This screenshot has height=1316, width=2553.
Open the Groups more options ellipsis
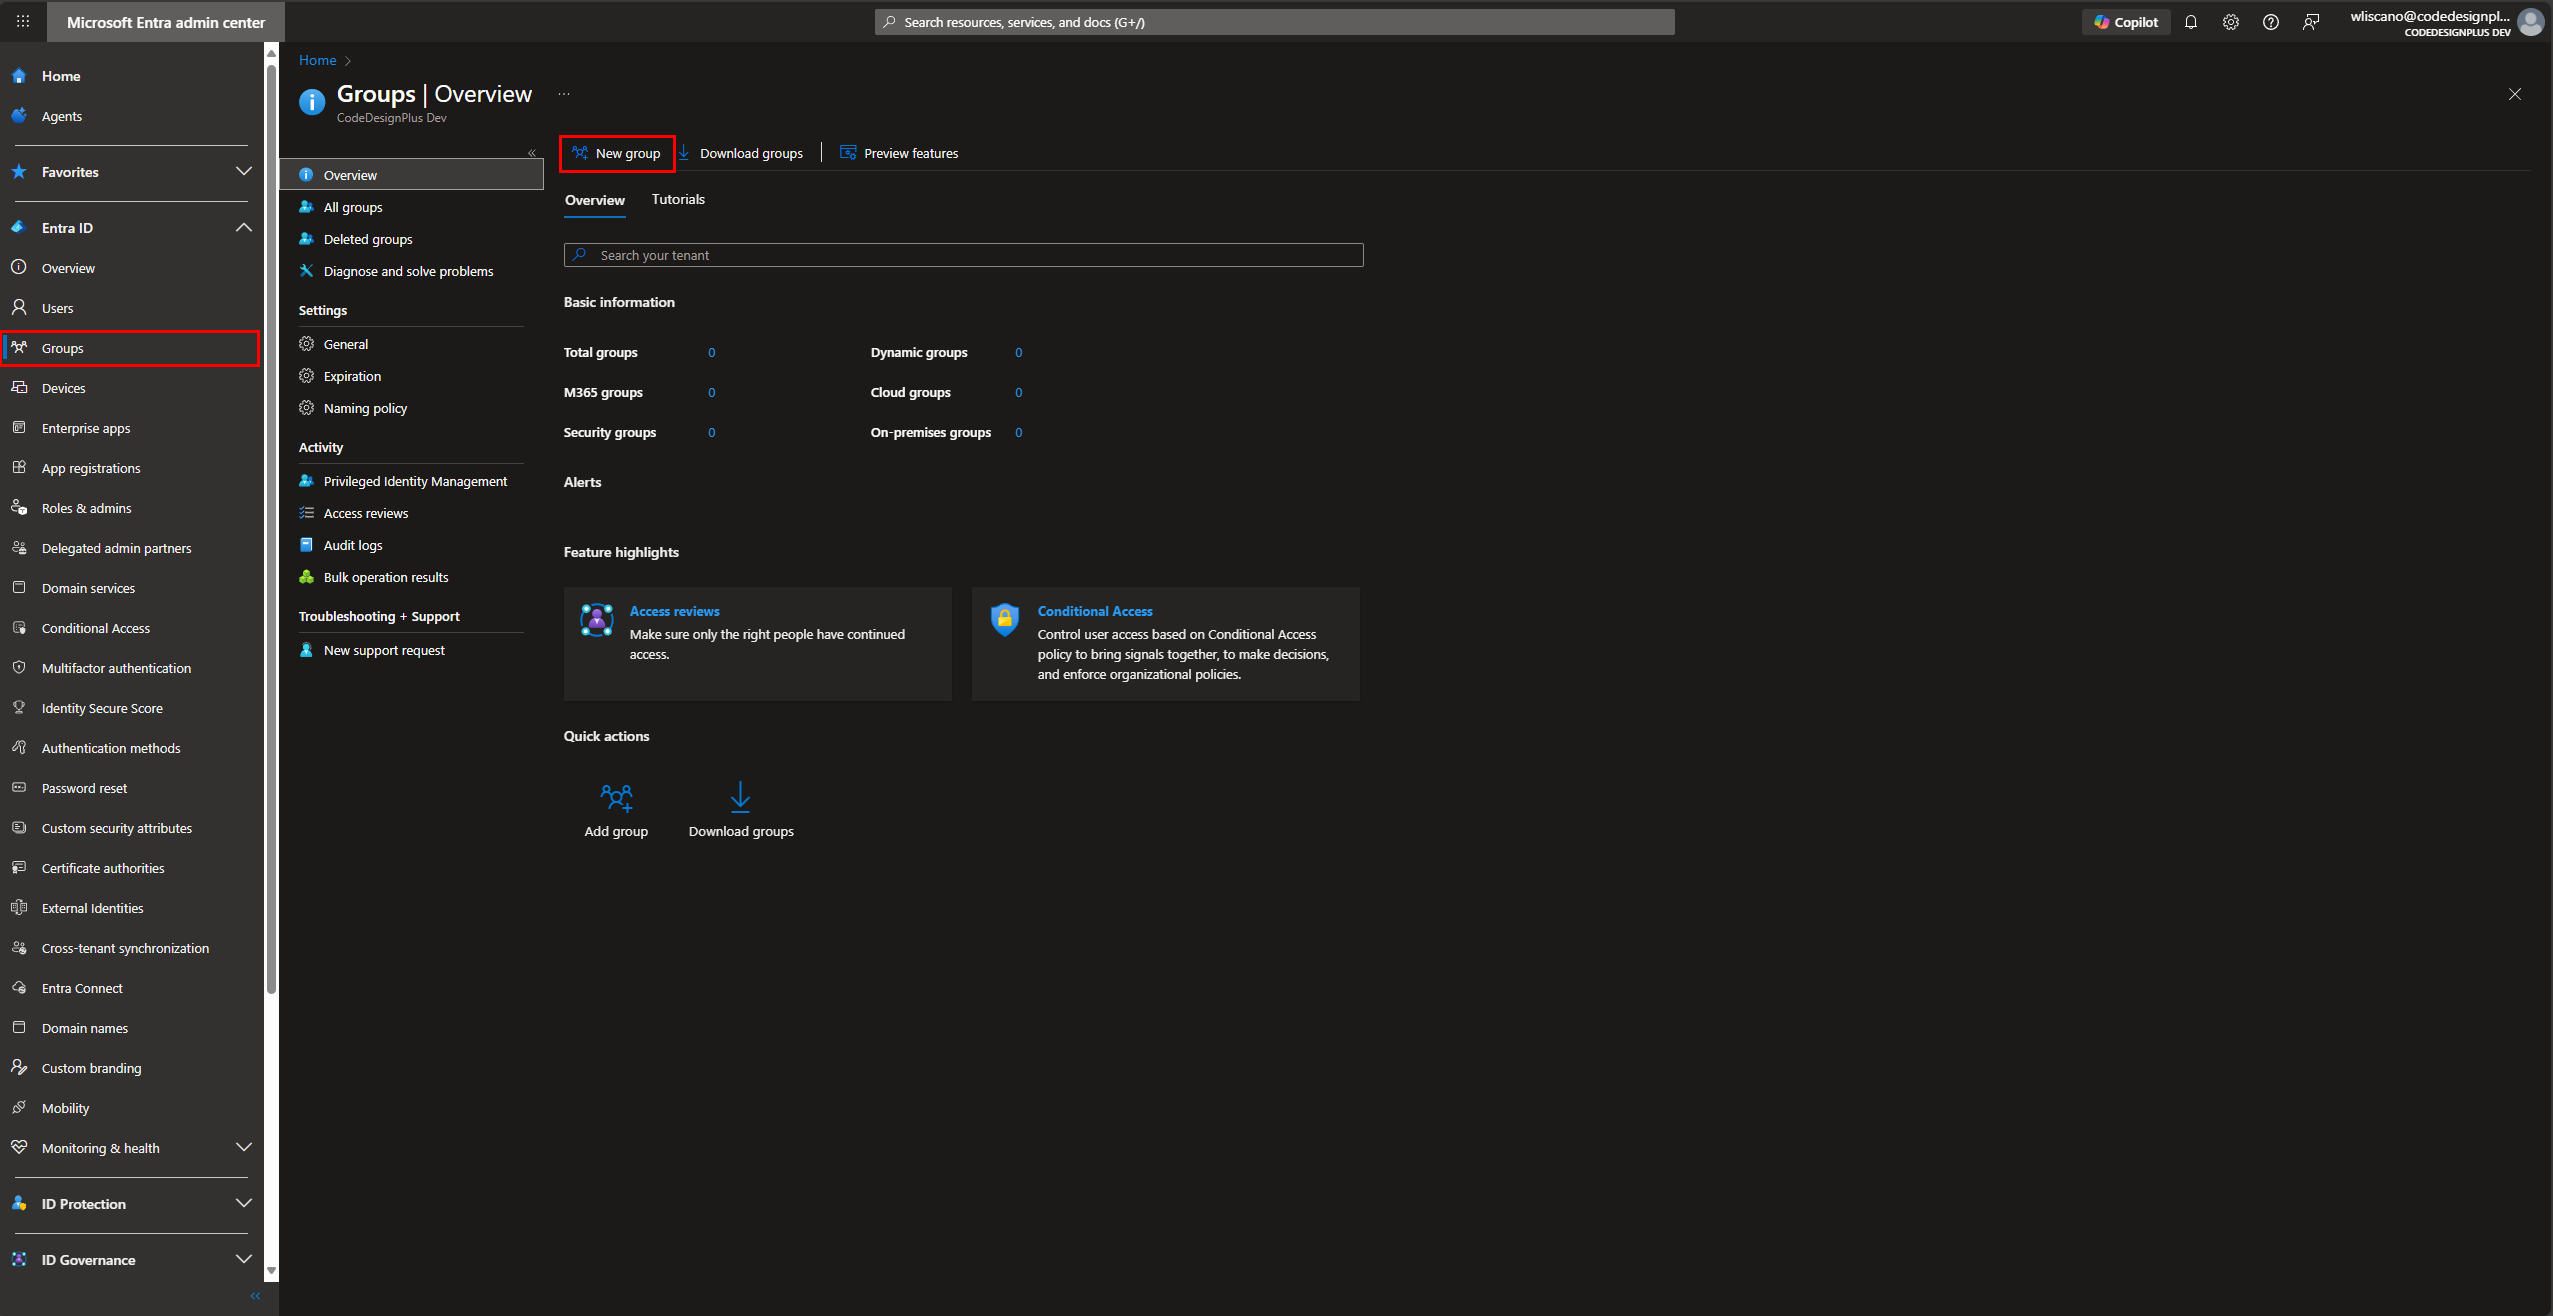(x=564, y=94)
